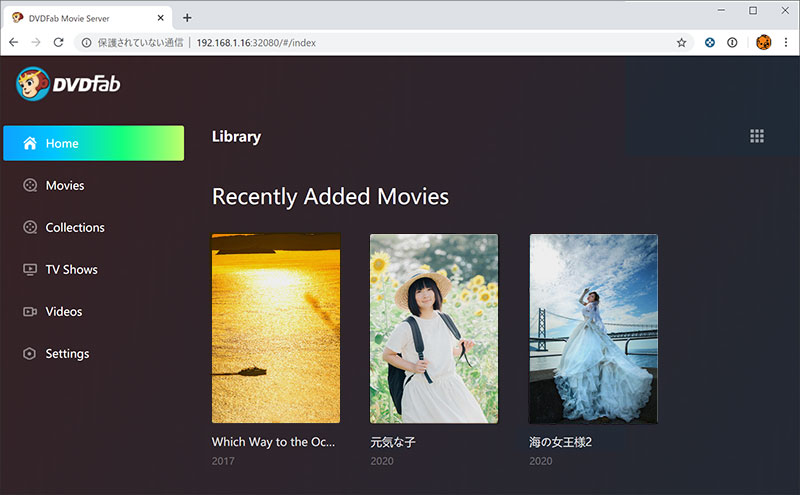Open a new browser tab

187,18
